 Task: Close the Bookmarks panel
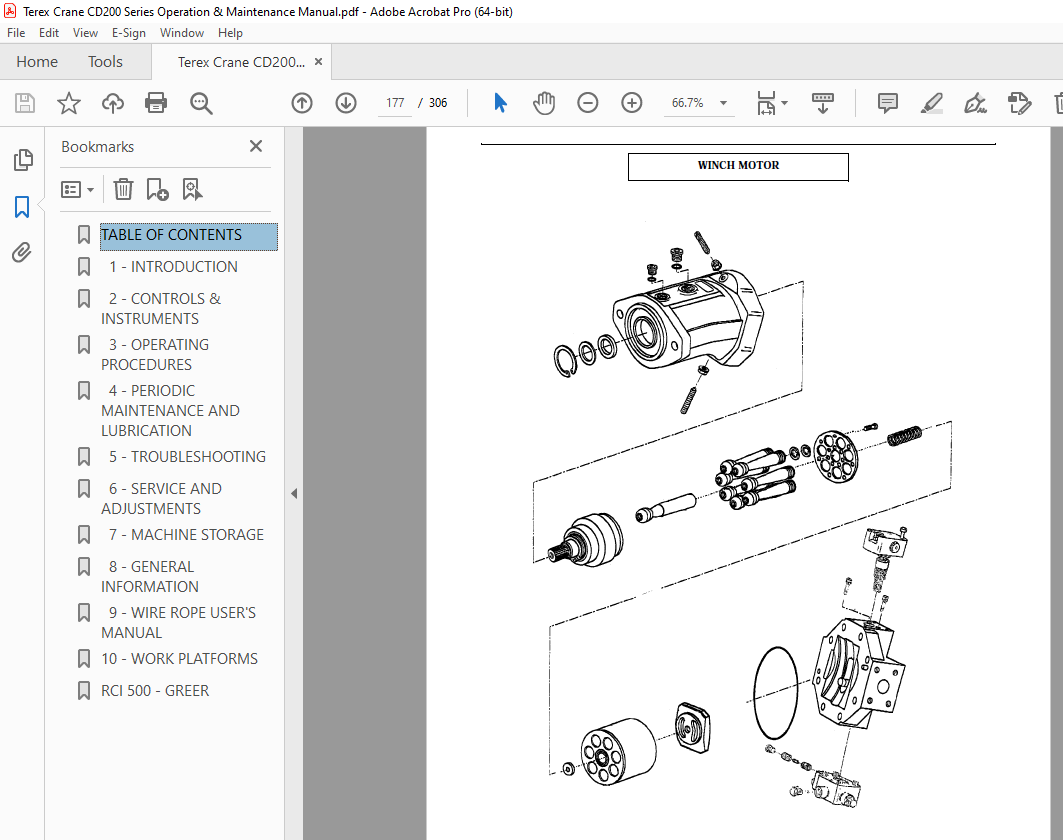pyautogui.click(x=256, y=146)
